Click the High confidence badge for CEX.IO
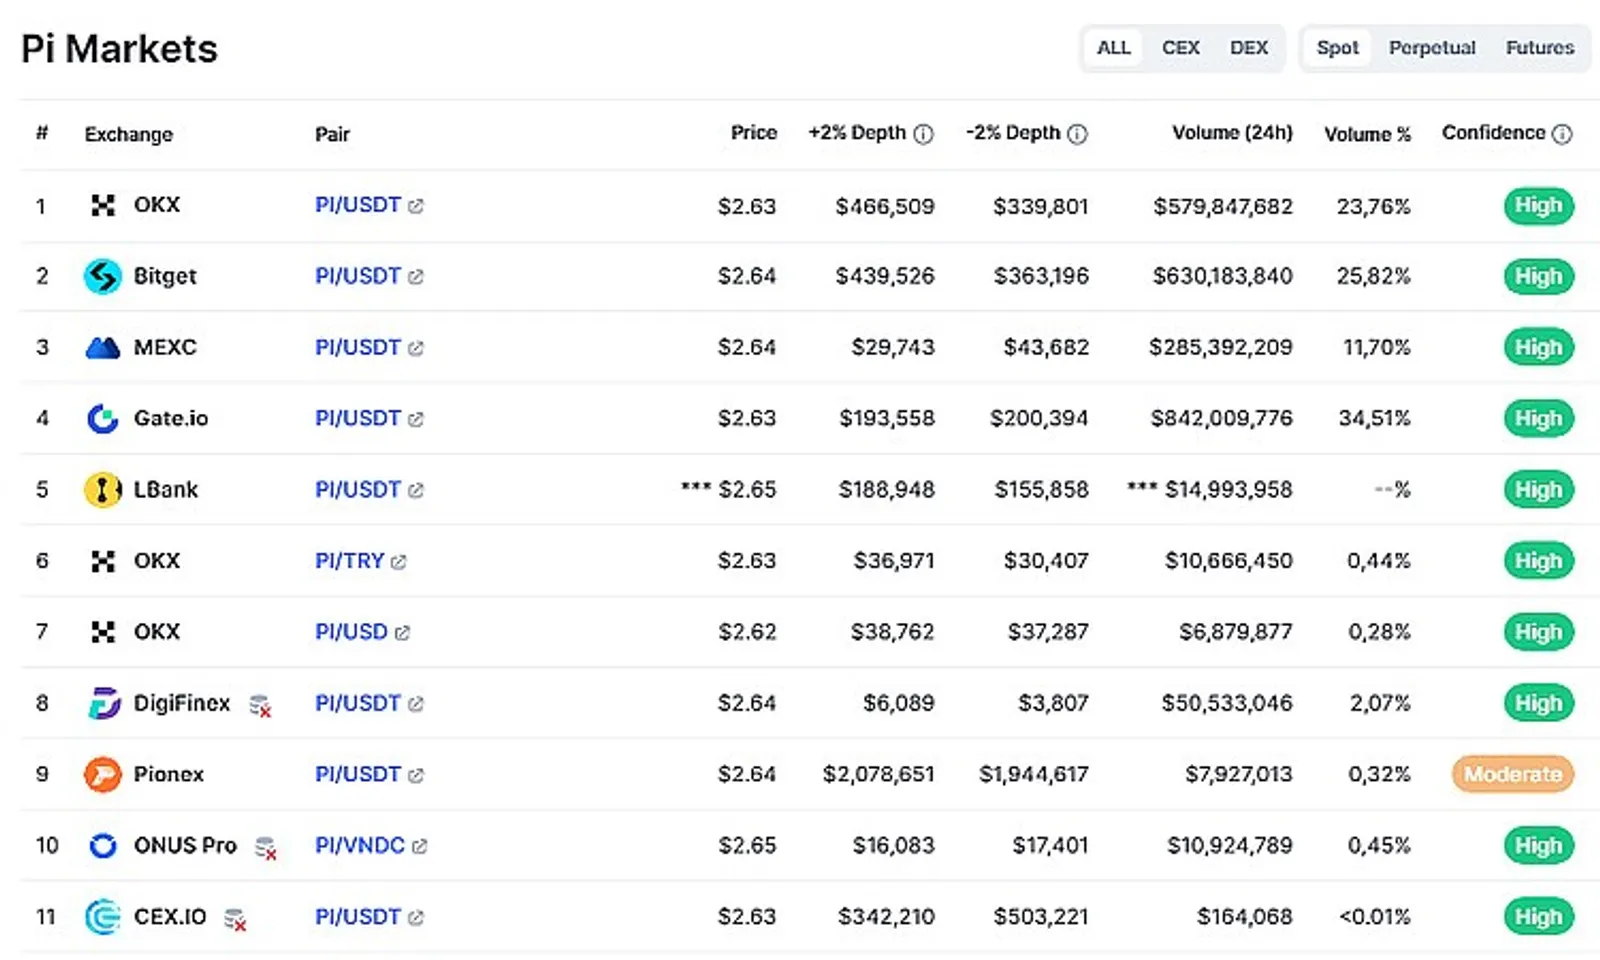The width and height of the screenshot is (1600, 960). click(1539, 917)
